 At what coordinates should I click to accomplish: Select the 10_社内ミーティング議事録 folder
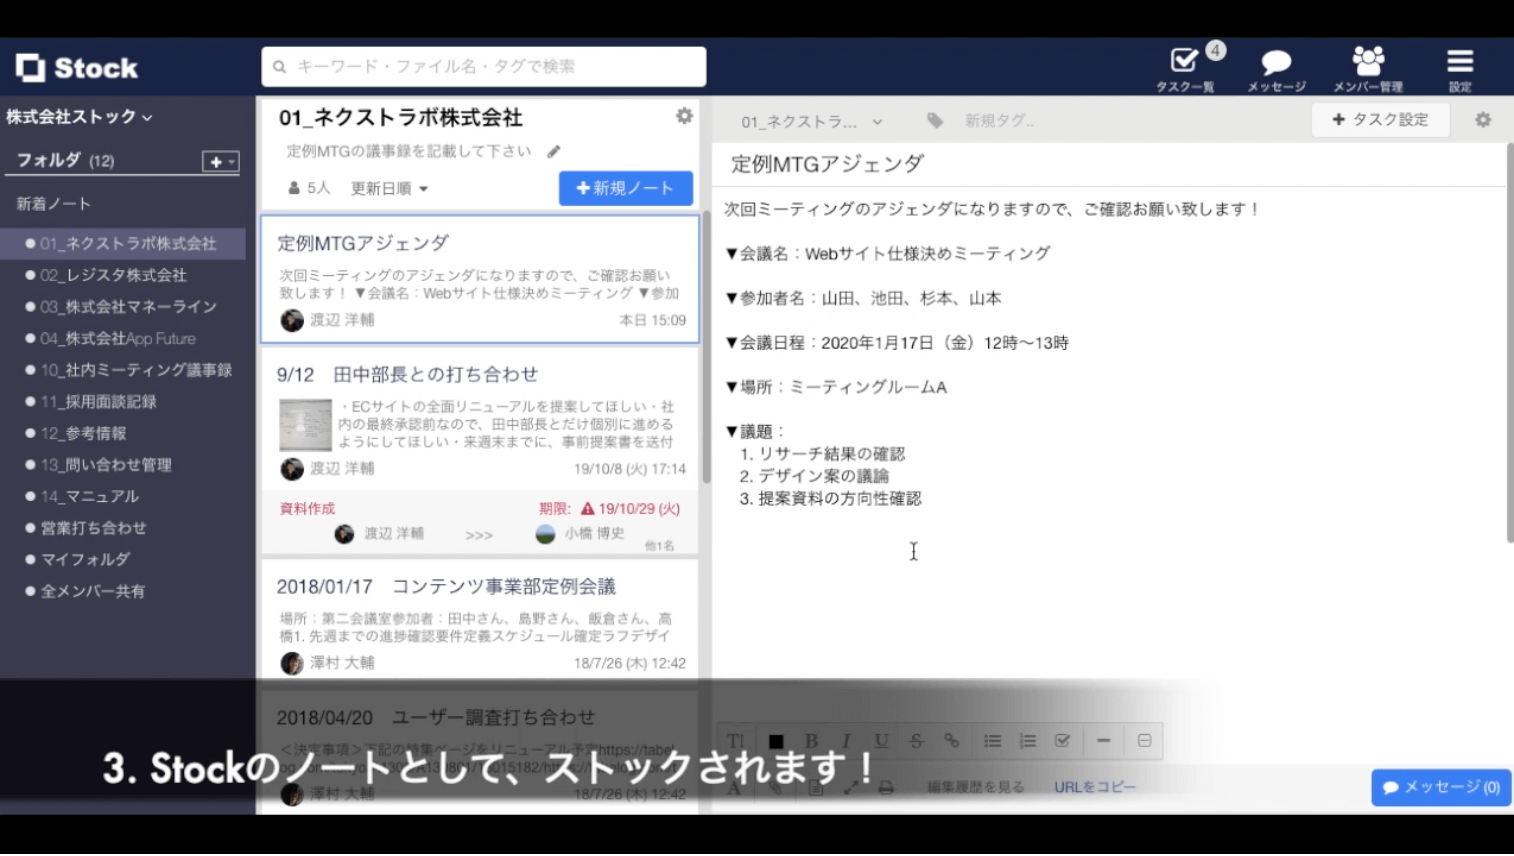tap(136, 370)
